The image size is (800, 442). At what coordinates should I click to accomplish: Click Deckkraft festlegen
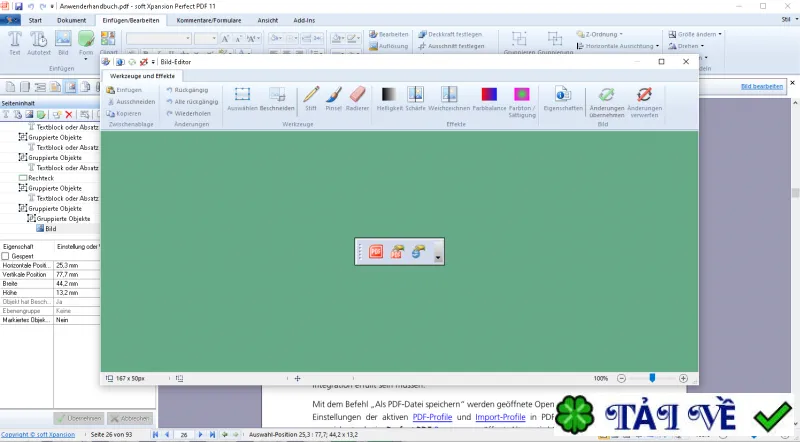450,34
